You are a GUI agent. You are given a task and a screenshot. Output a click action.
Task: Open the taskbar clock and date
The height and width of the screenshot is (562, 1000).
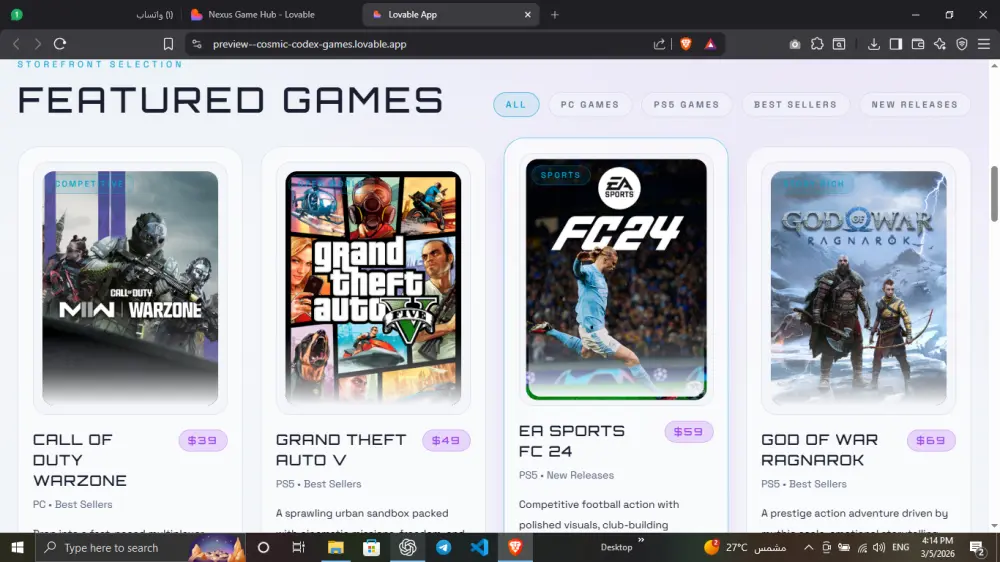(x=938, y=547)
